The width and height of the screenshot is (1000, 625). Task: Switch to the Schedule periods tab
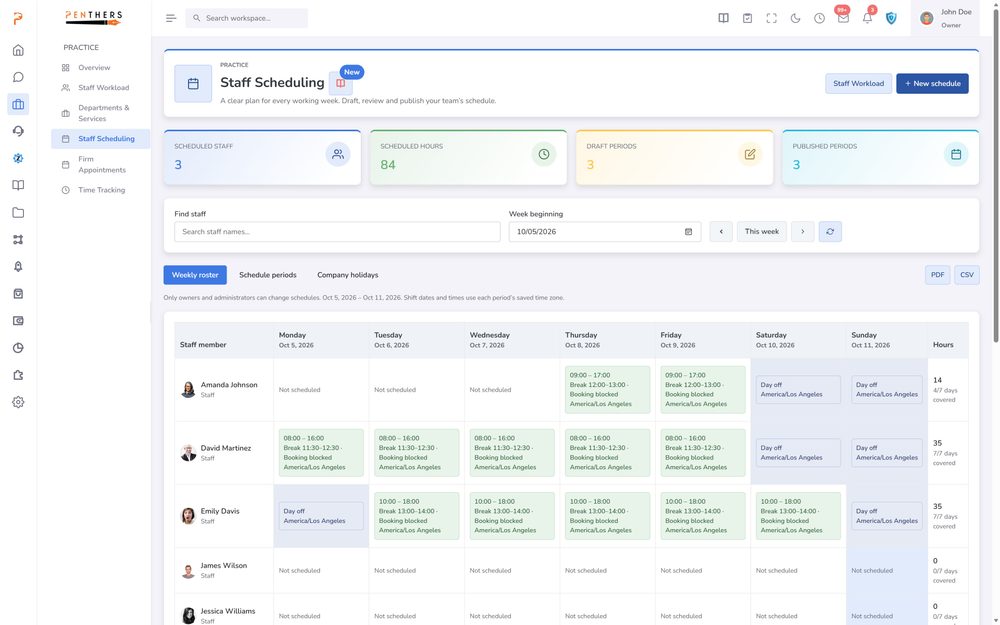268,275
